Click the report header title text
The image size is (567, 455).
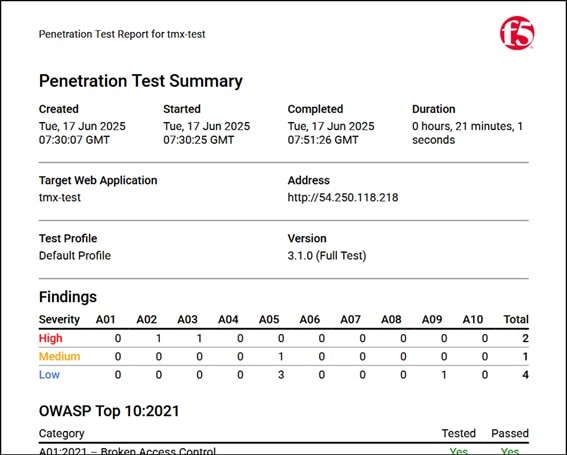pyautogui.click(x=122, y=34)
